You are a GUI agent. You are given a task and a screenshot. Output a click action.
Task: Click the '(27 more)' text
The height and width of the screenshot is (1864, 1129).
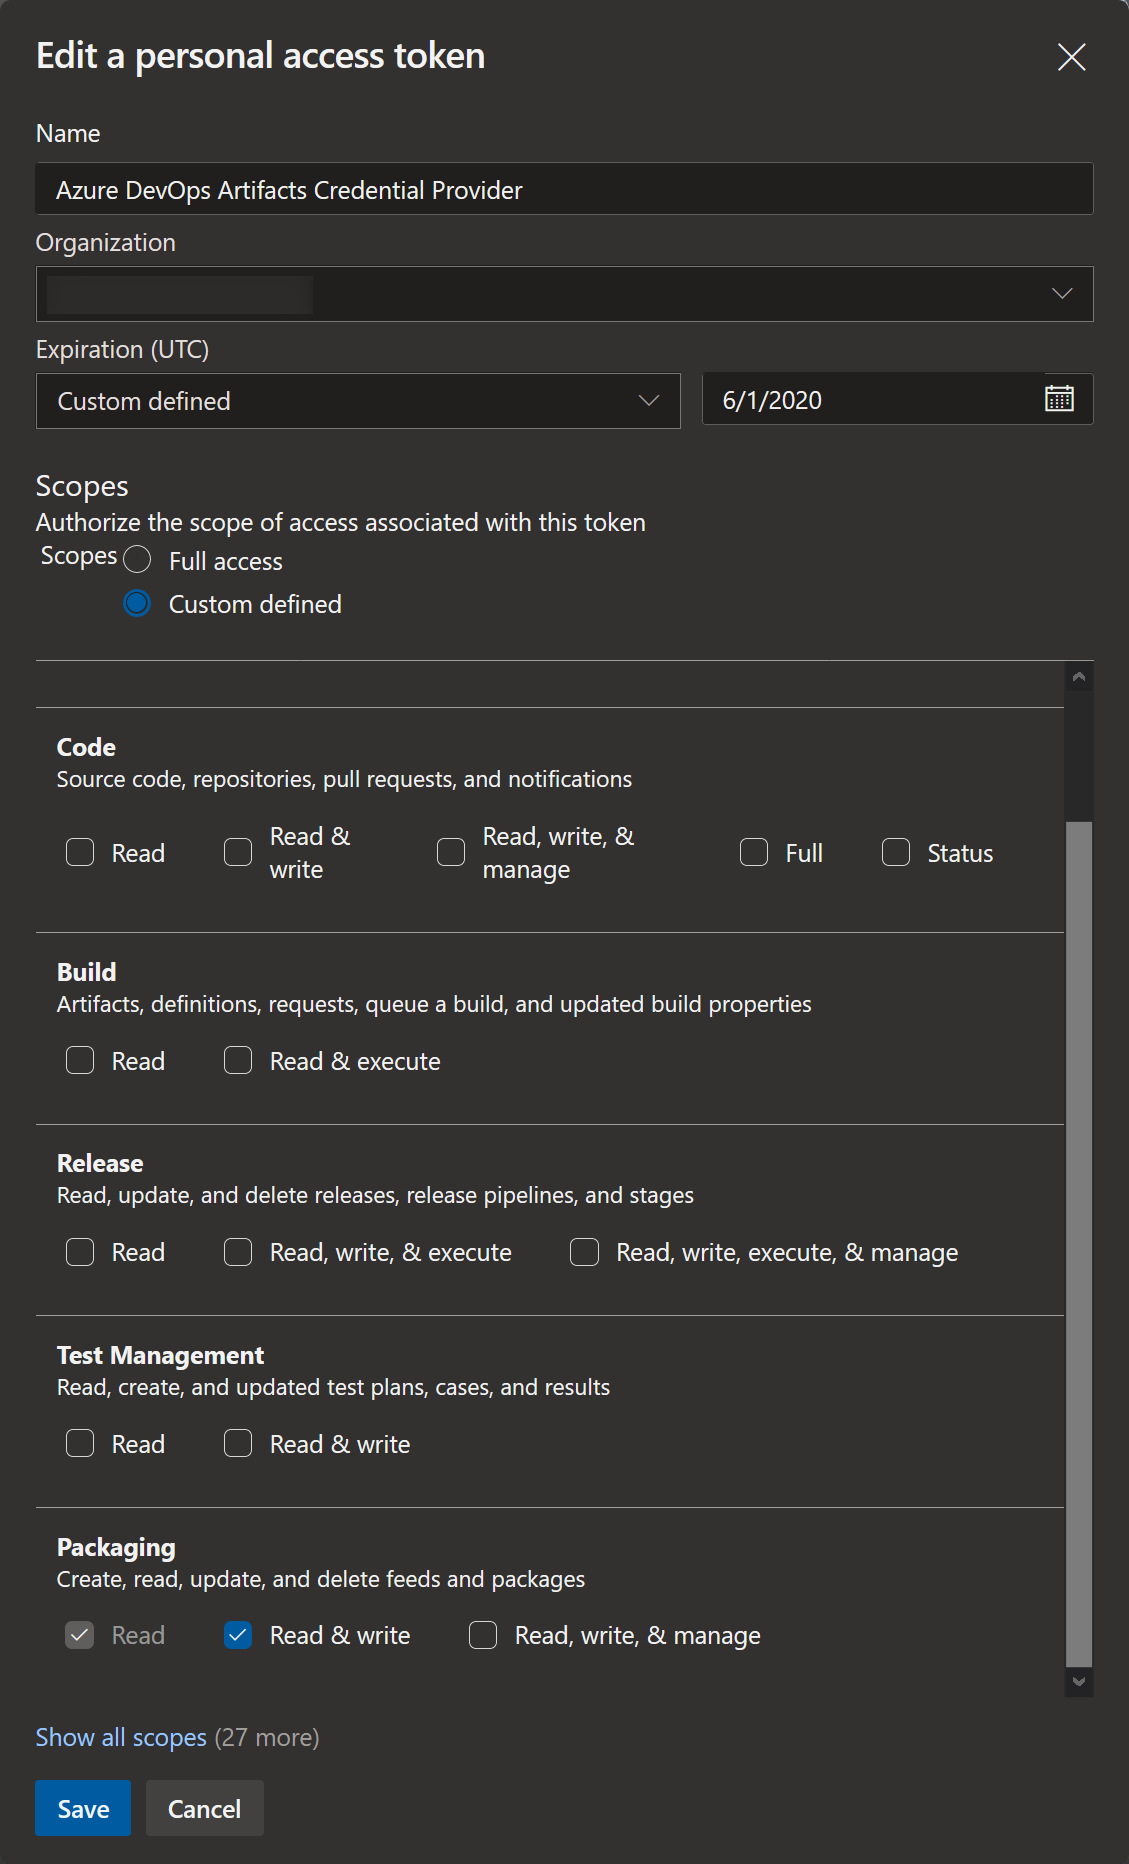[x=267, y=1737]
